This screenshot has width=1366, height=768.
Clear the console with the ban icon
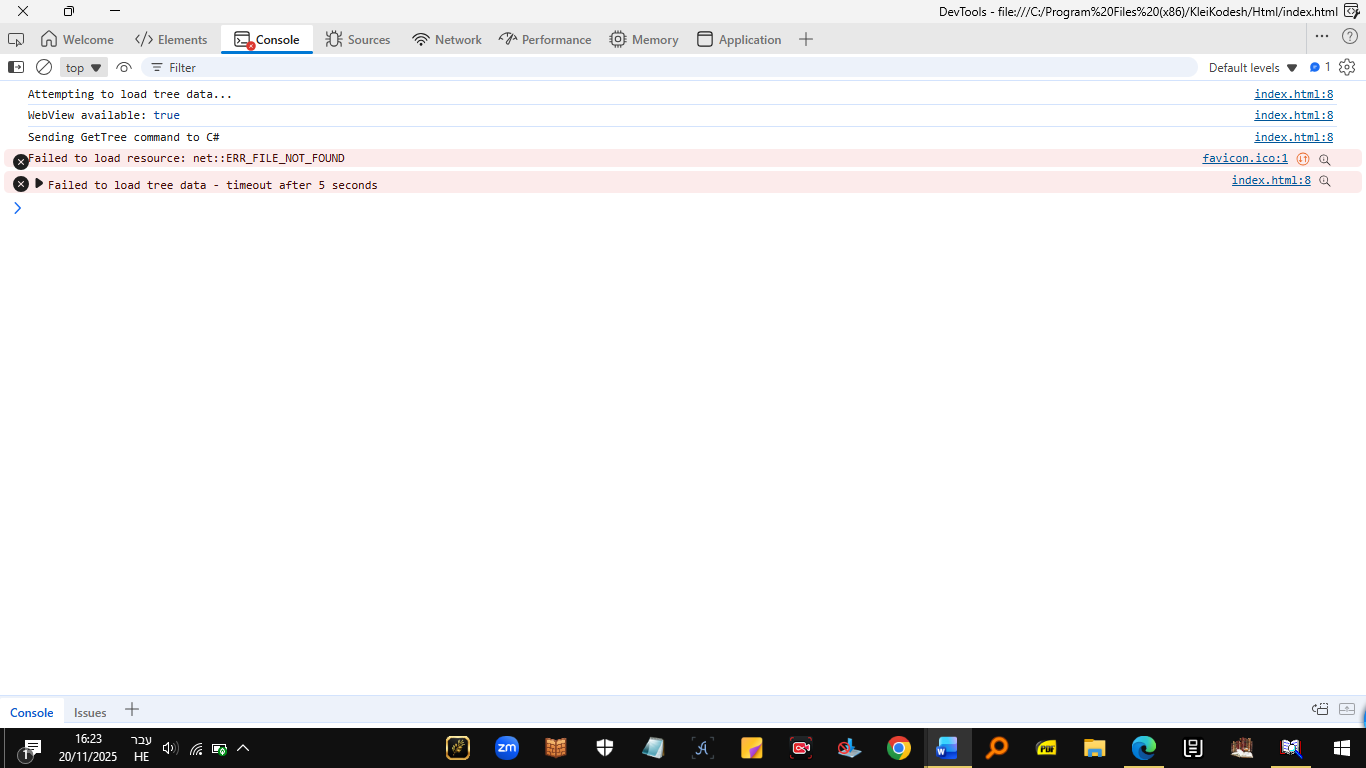coord(44,67)
